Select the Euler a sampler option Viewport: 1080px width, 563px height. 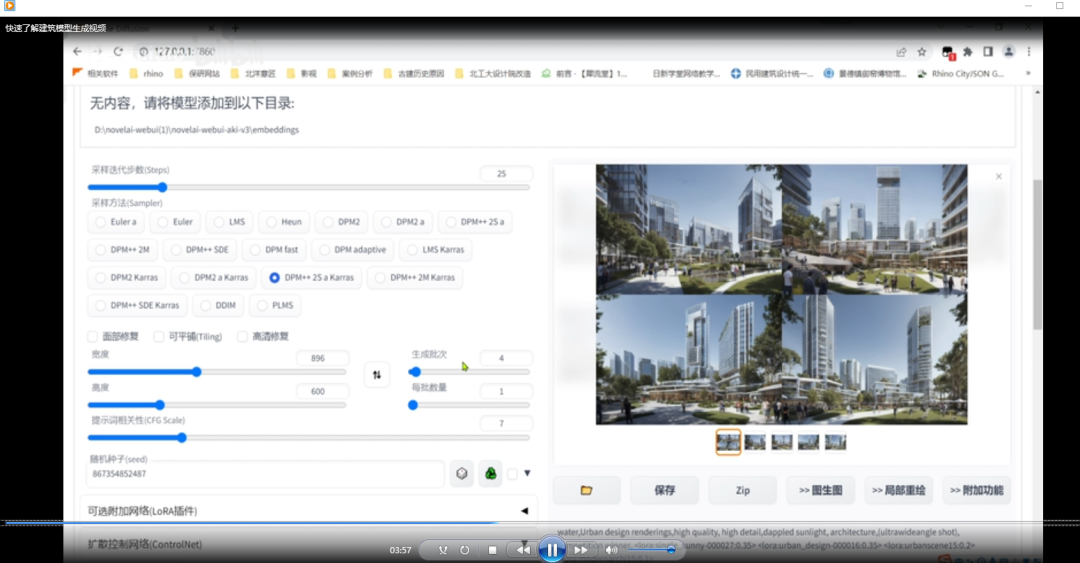click(116, 222)
